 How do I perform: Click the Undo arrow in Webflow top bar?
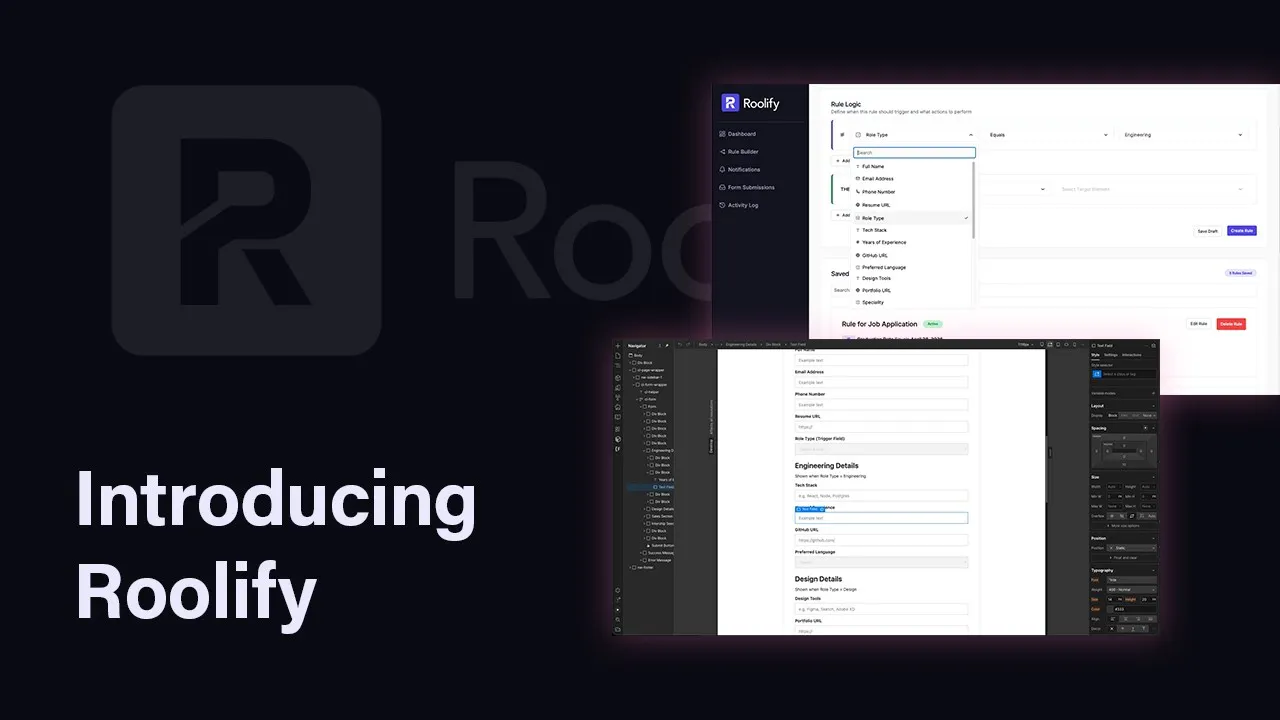pos(680,344)
